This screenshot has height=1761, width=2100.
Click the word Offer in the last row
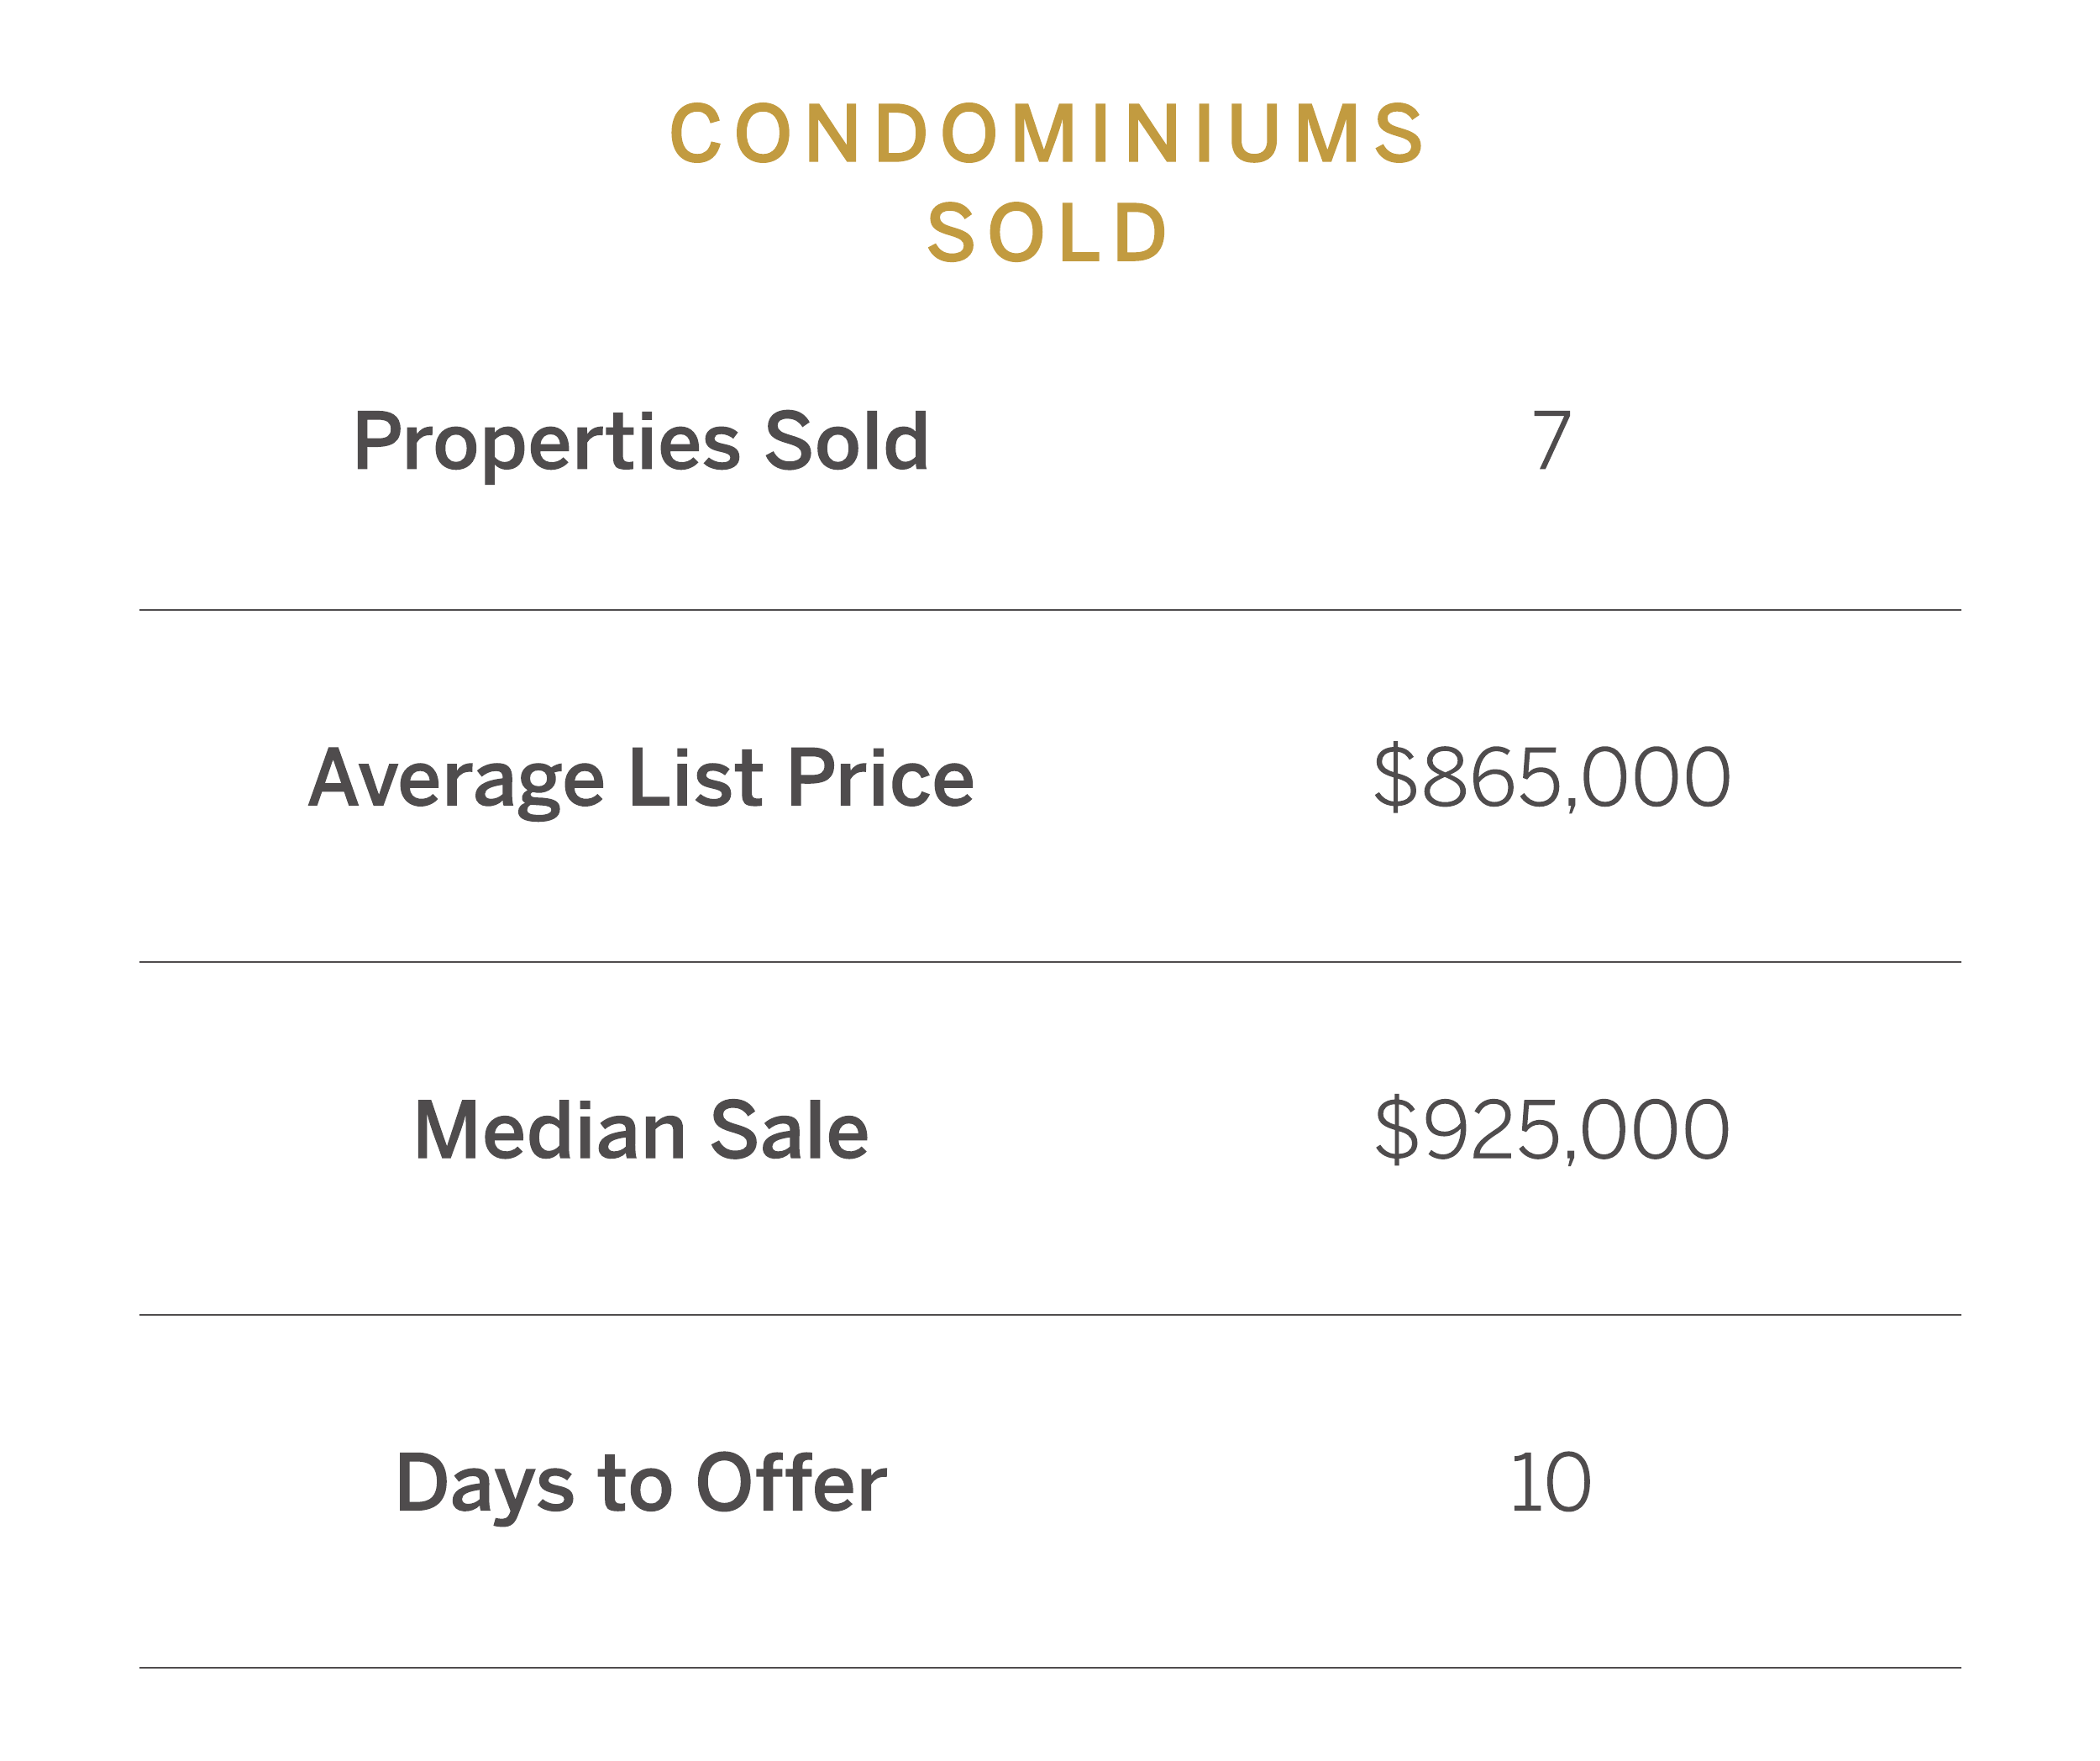point(791,1483)
